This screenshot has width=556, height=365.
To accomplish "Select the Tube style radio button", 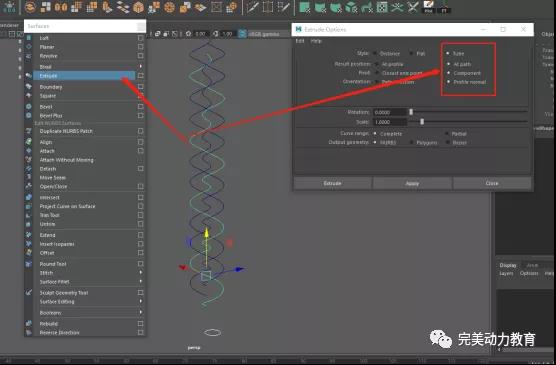I will coord(448,53).
